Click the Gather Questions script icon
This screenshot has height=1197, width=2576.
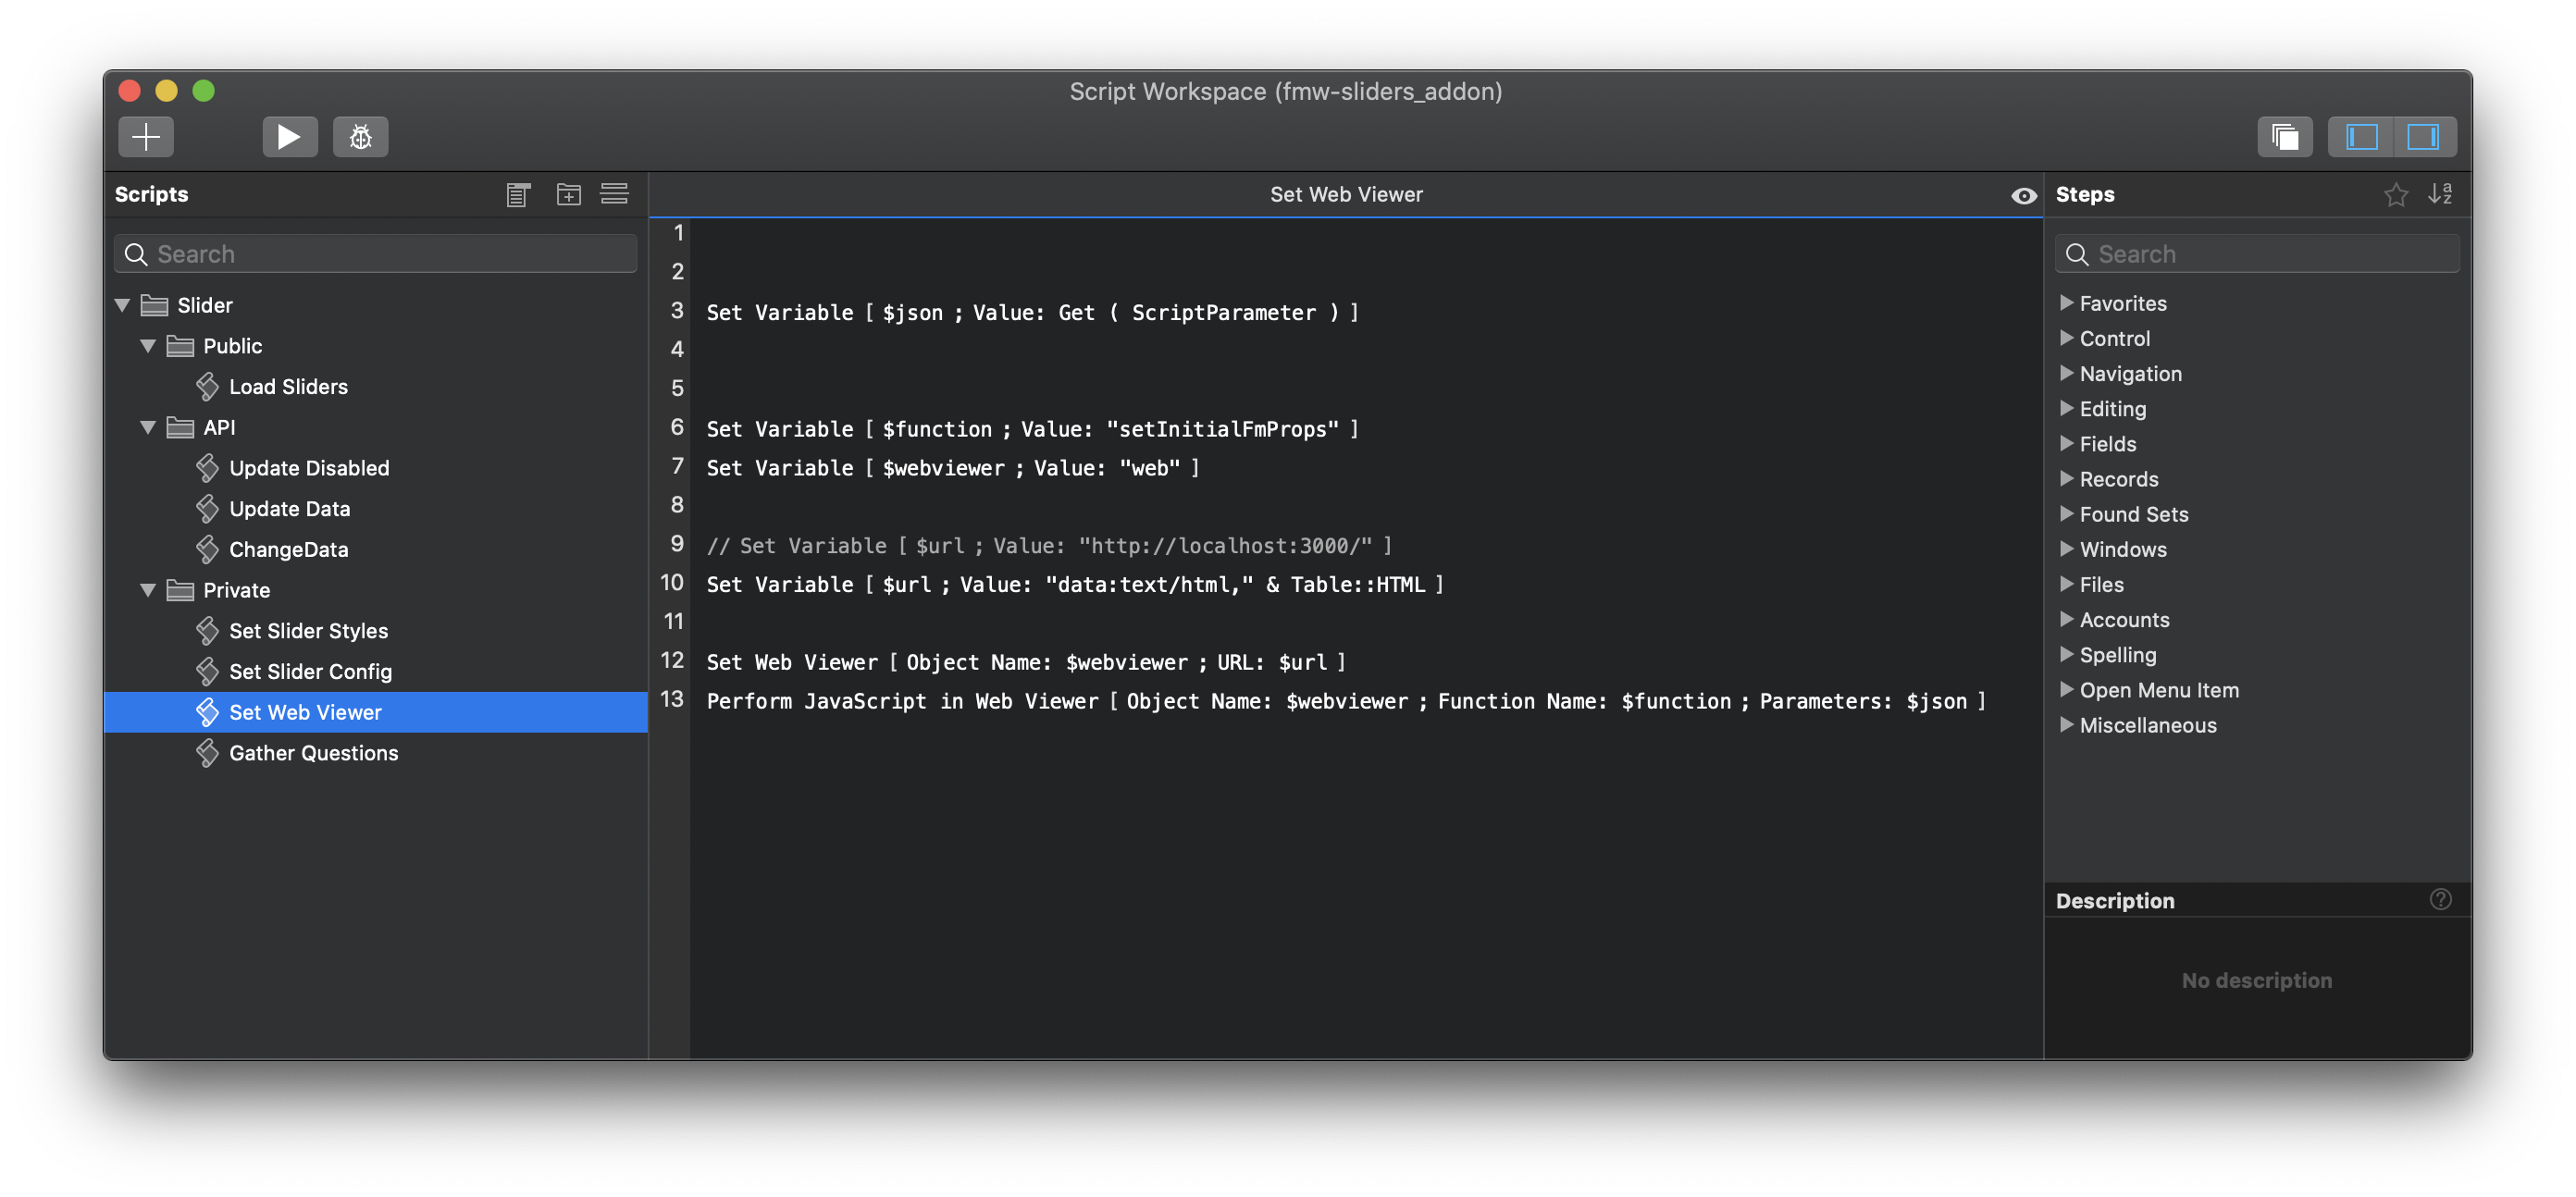pyautogui.click(x=207, y=753)
